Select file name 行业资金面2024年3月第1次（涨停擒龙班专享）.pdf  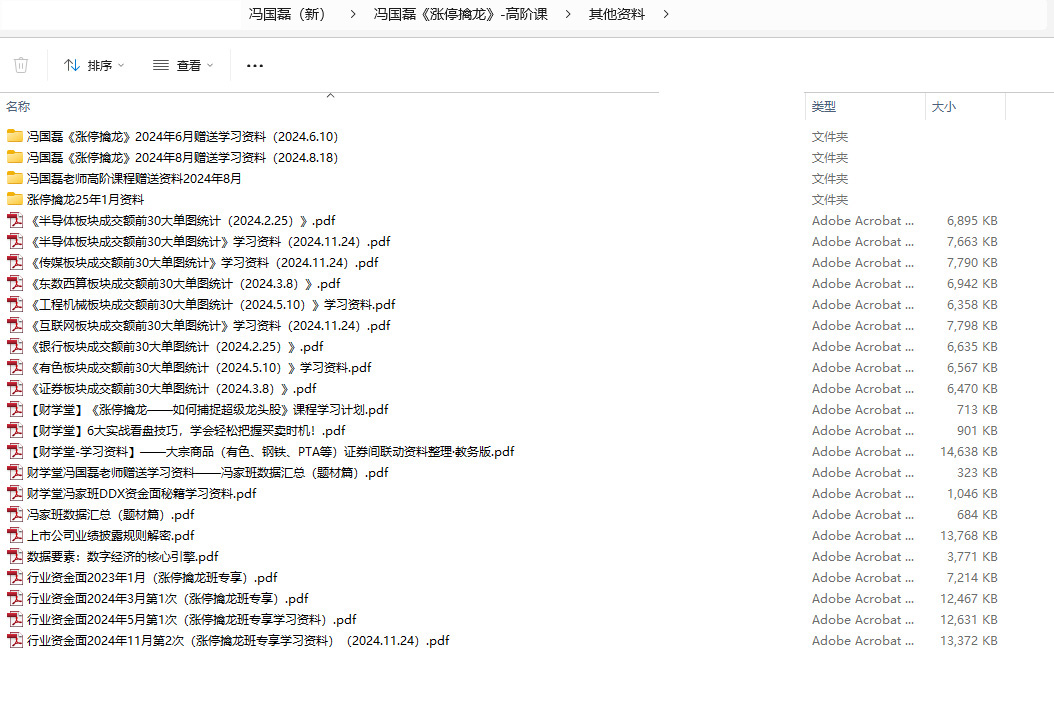(x=168, y=598)
